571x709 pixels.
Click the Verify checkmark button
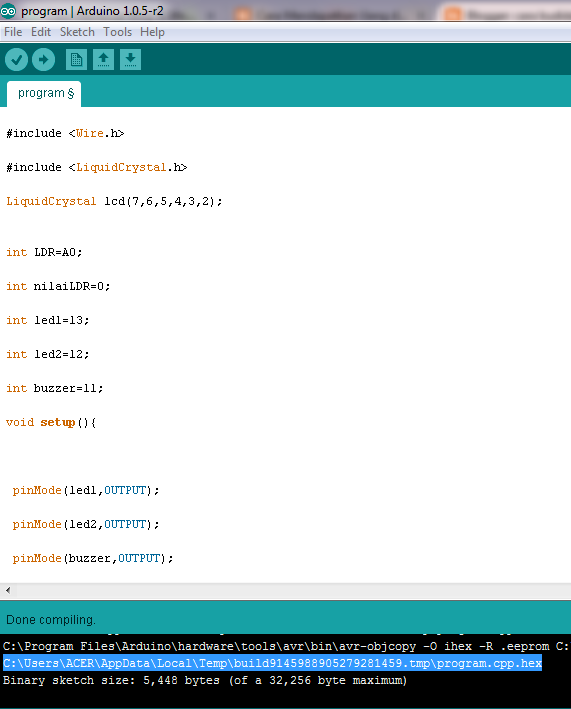[16, 60]
